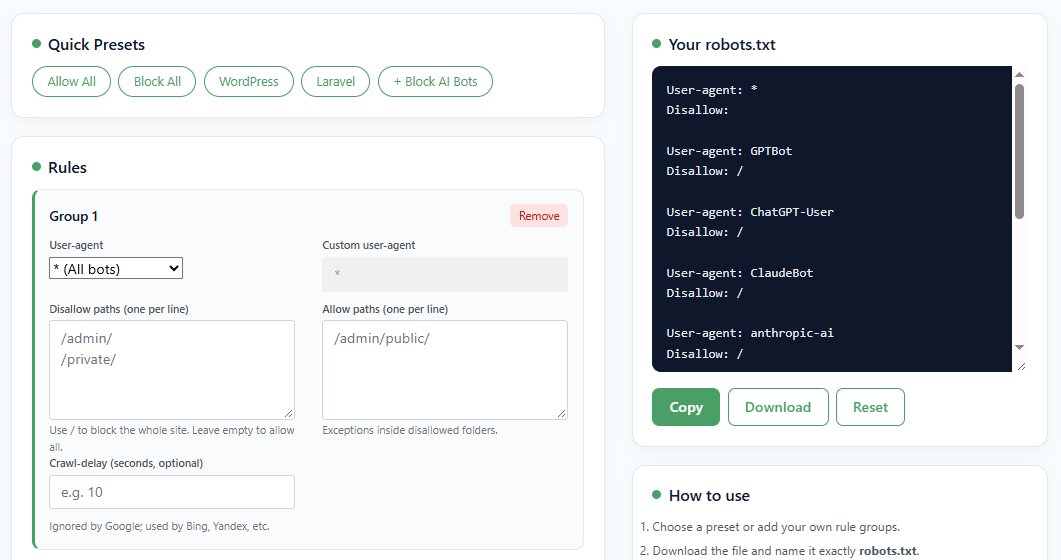Click the robots.txt scrollbar up arrow
Viewport: 1061px width, 560px height.
(1019, 74)
